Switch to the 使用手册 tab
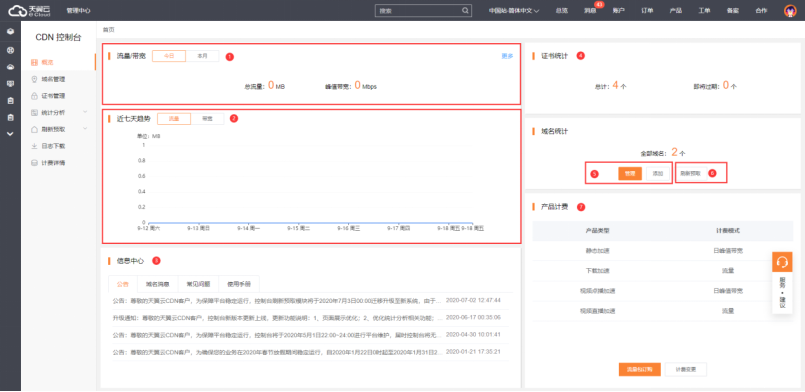 click(x=239, y=284)
